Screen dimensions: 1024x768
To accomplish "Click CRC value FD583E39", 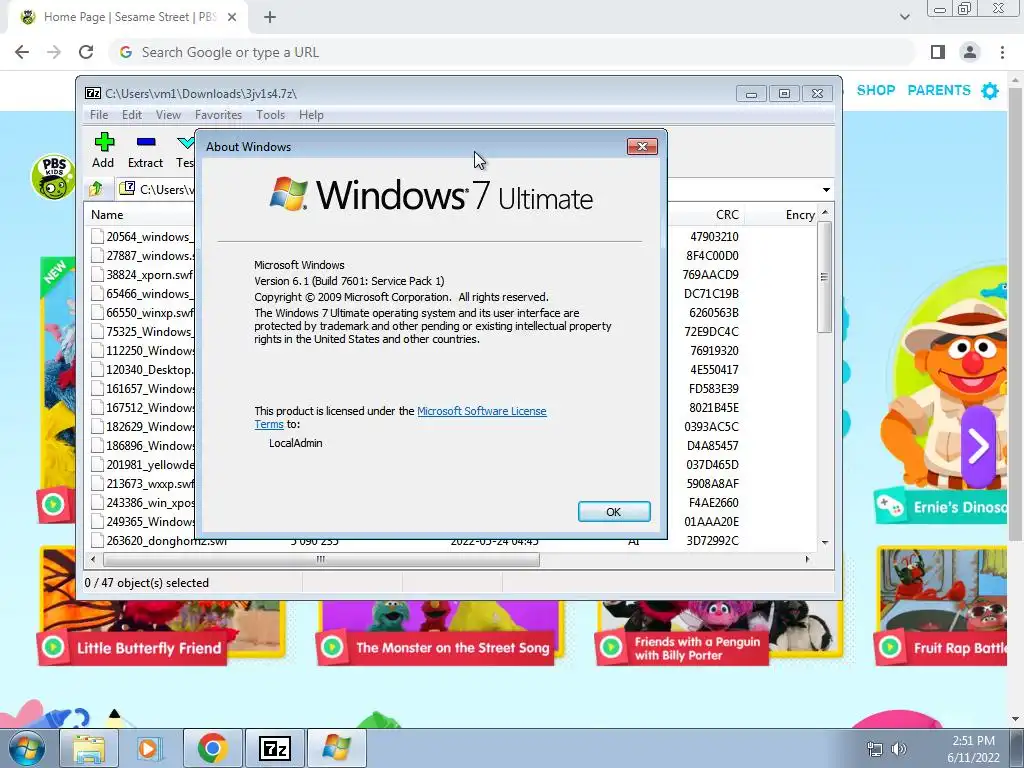I will click(714, 389).
